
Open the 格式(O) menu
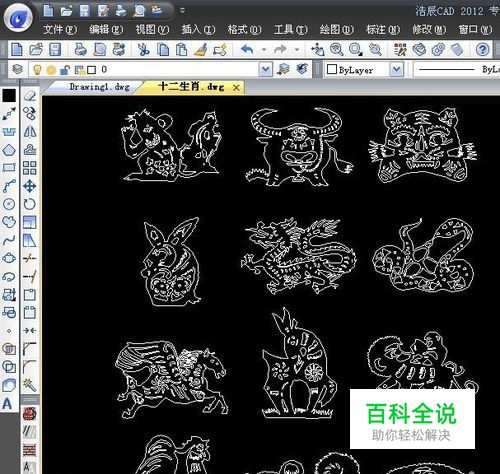[x=244, y=30]
